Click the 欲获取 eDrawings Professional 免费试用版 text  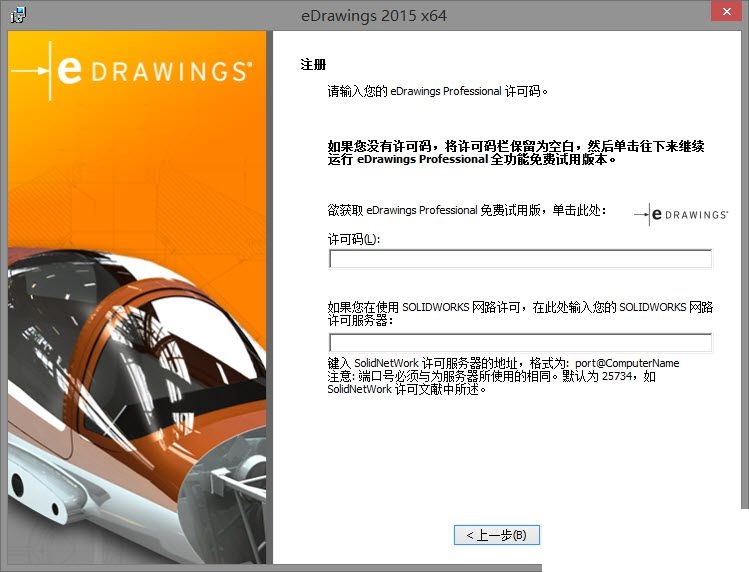tap(467, 211)
